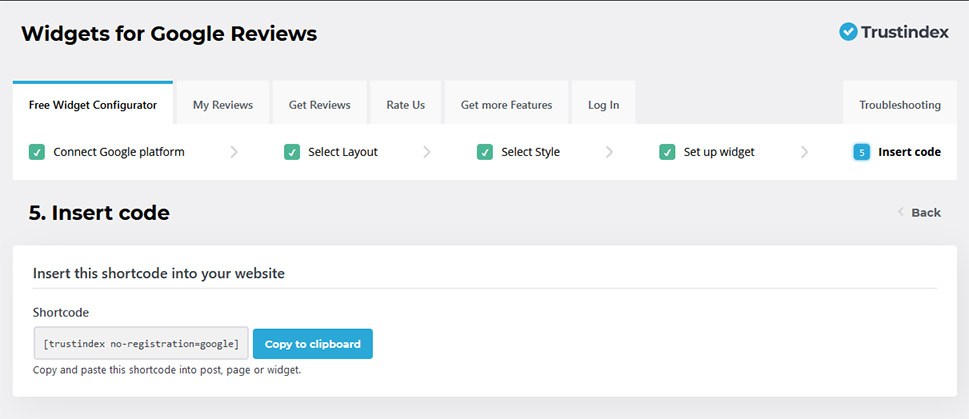The width and height of the screenshot is (969, 419).
Task: Click chevron arrow after Select Layout step
Action: pos(427,152)
